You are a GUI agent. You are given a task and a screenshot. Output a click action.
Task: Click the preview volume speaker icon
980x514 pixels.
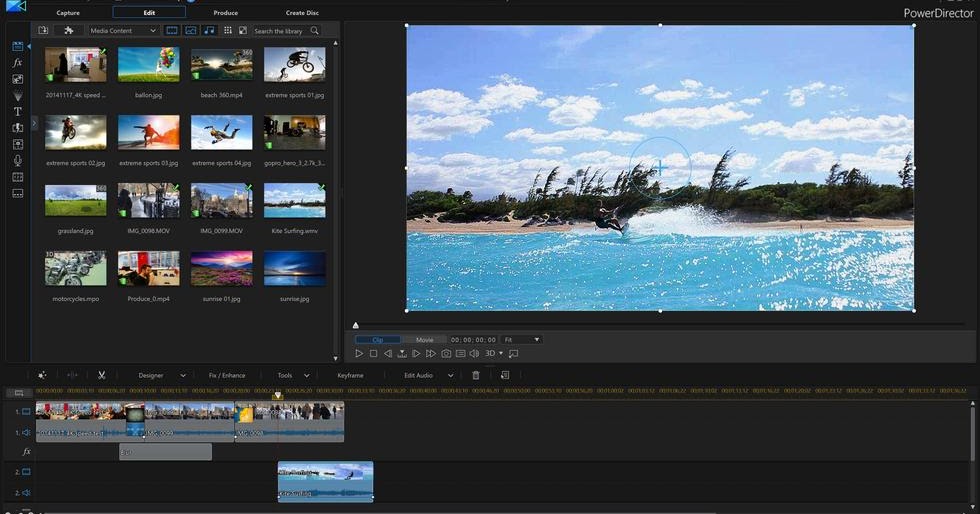pos(474,353)
